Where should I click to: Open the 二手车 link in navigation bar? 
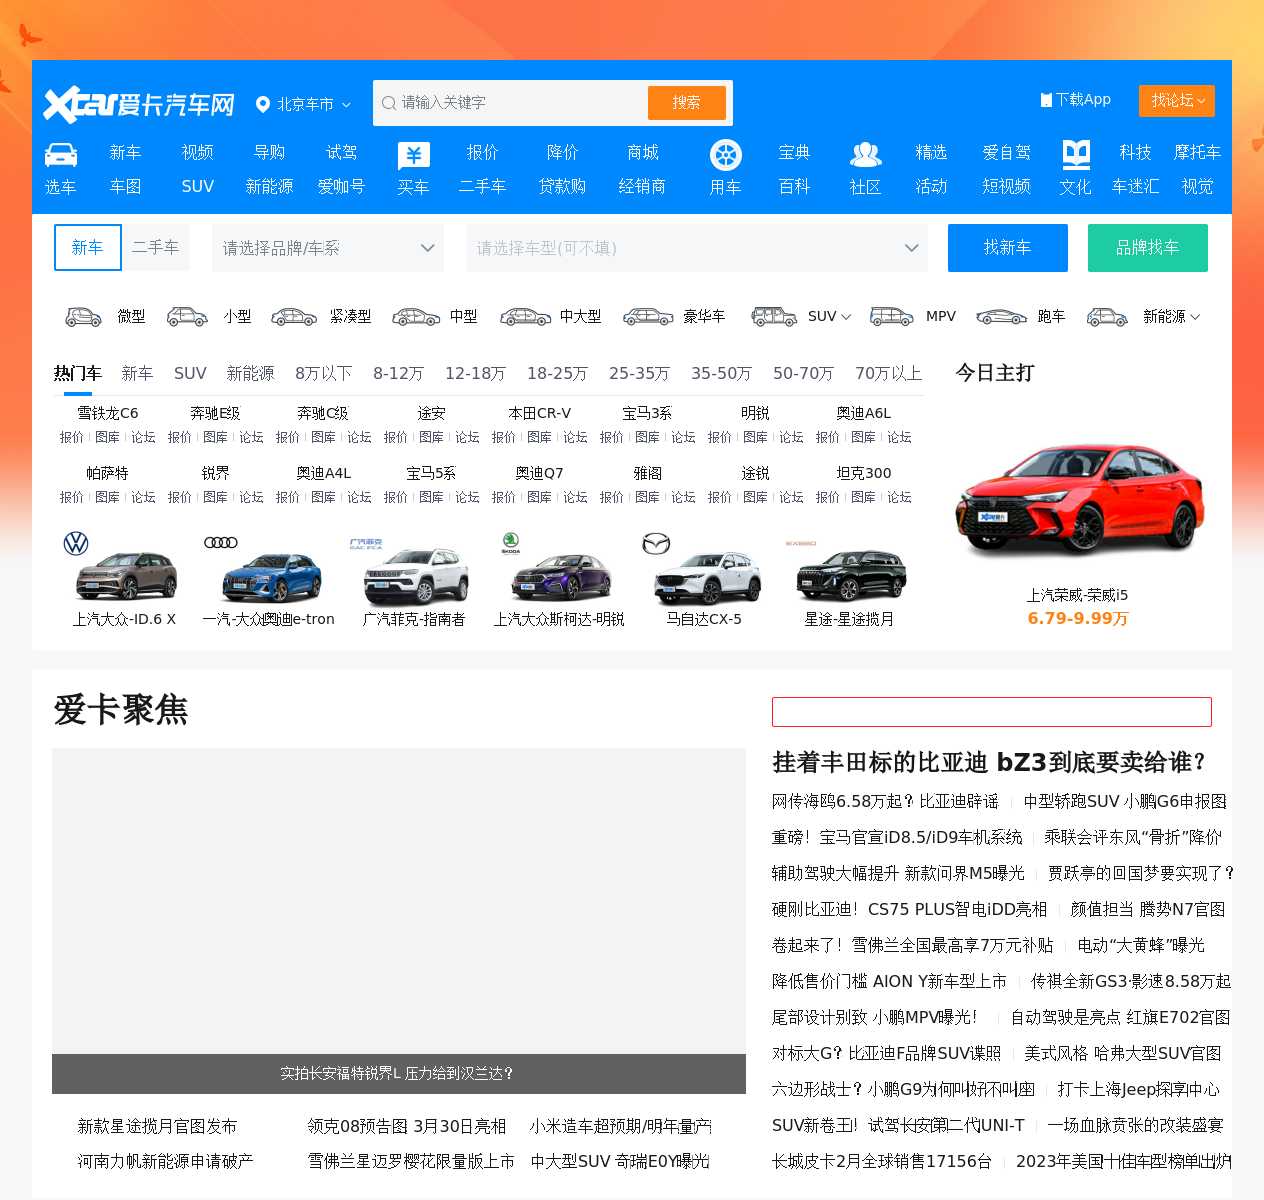482,186
